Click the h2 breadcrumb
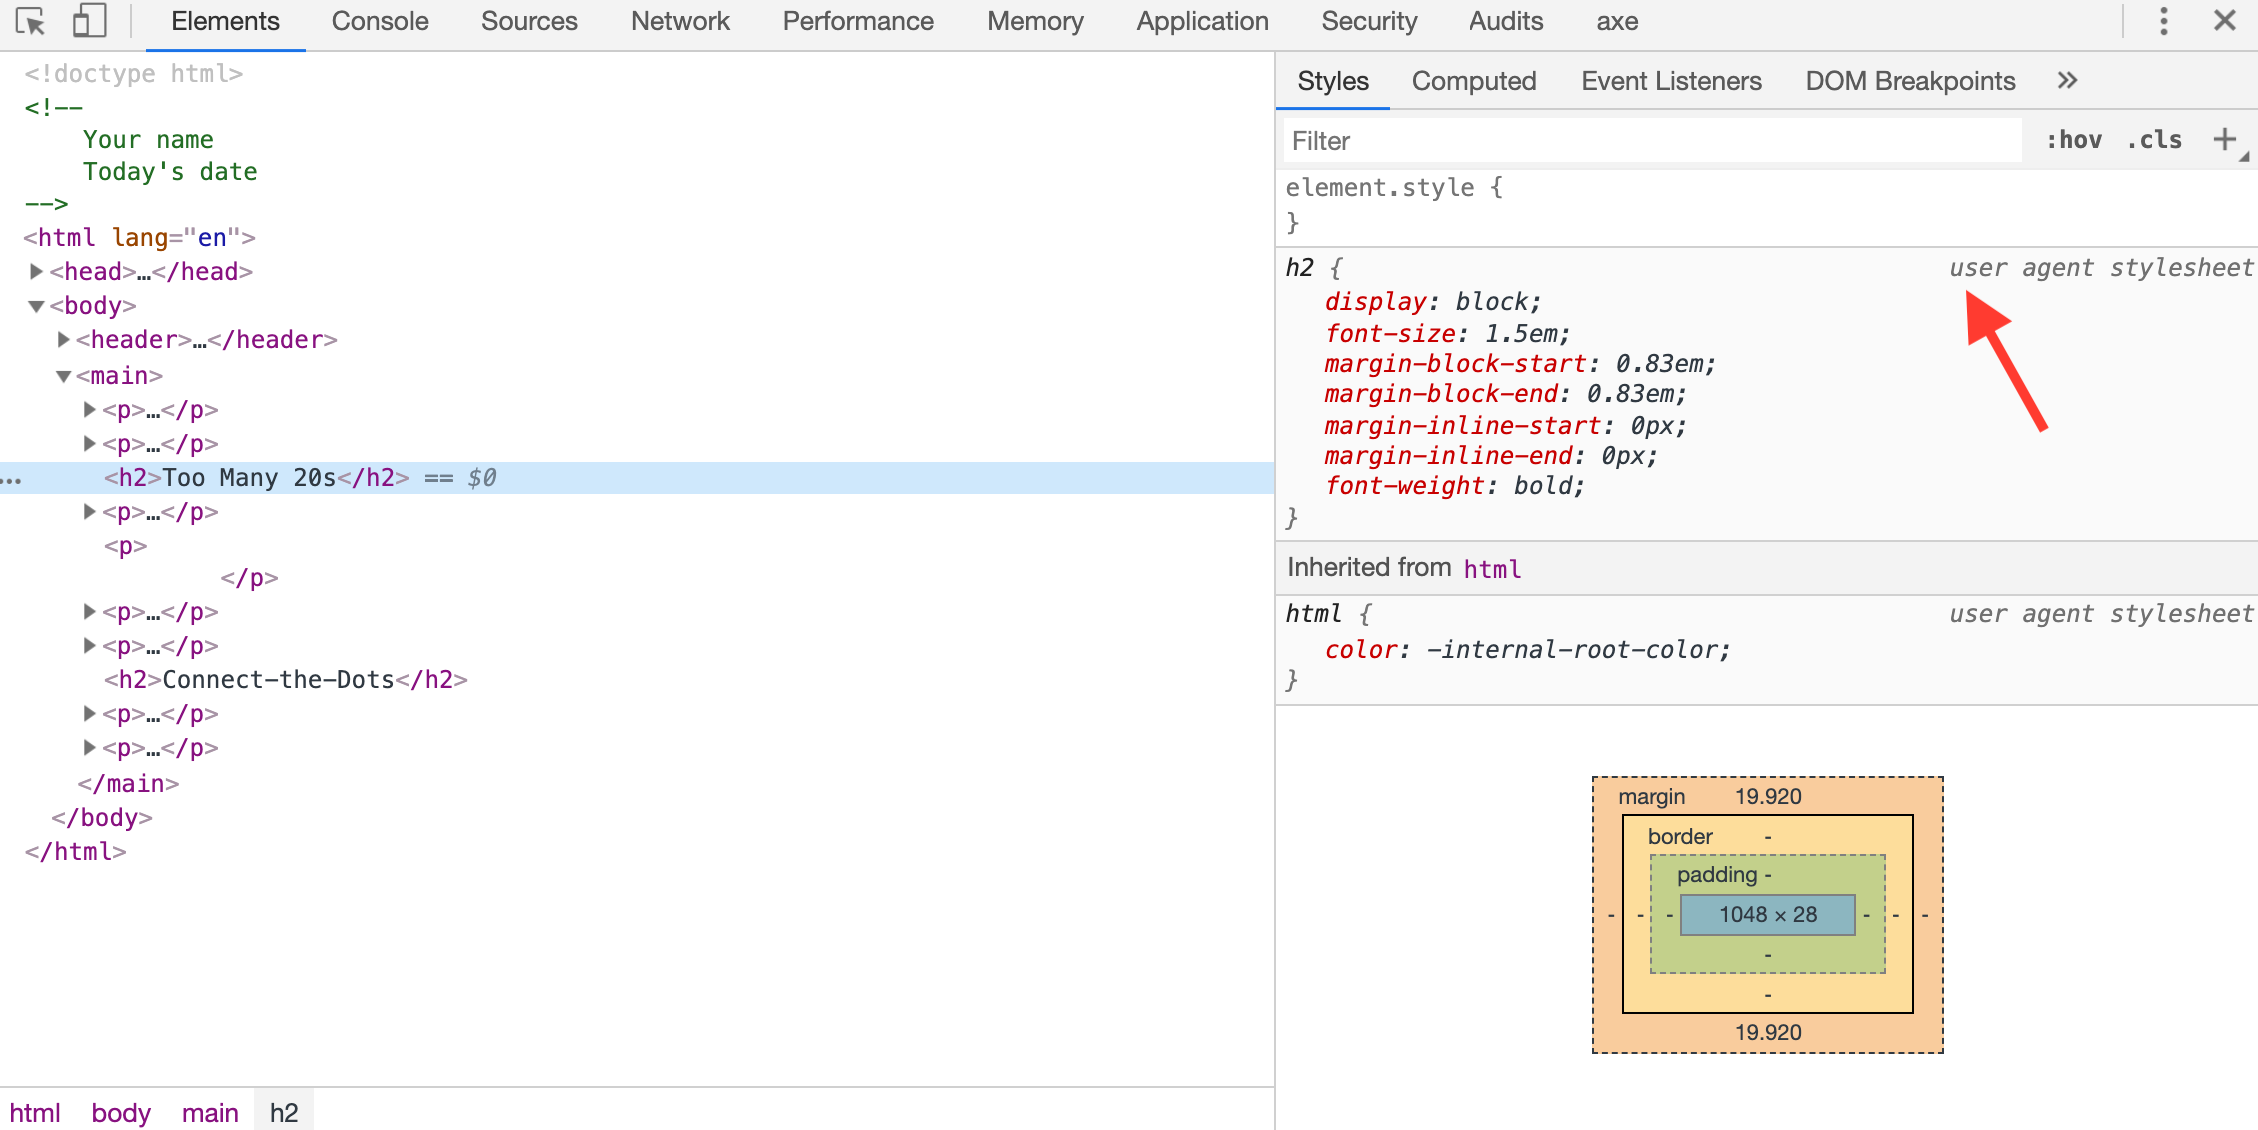 pyautogui.click(x=284, y=1113)
